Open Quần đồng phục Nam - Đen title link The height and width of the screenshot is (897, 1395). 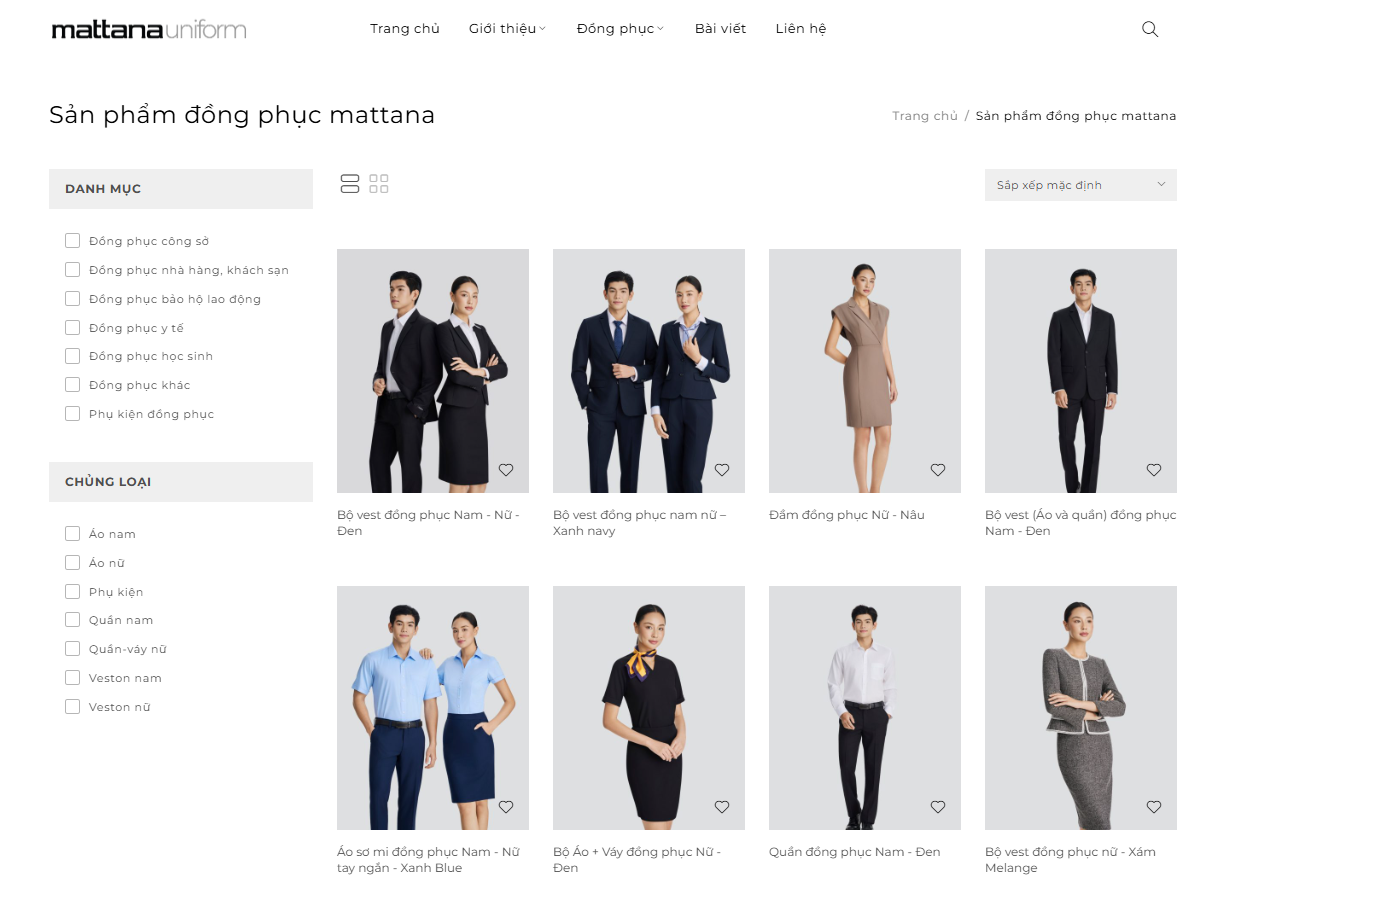click(x=855, y=852)
